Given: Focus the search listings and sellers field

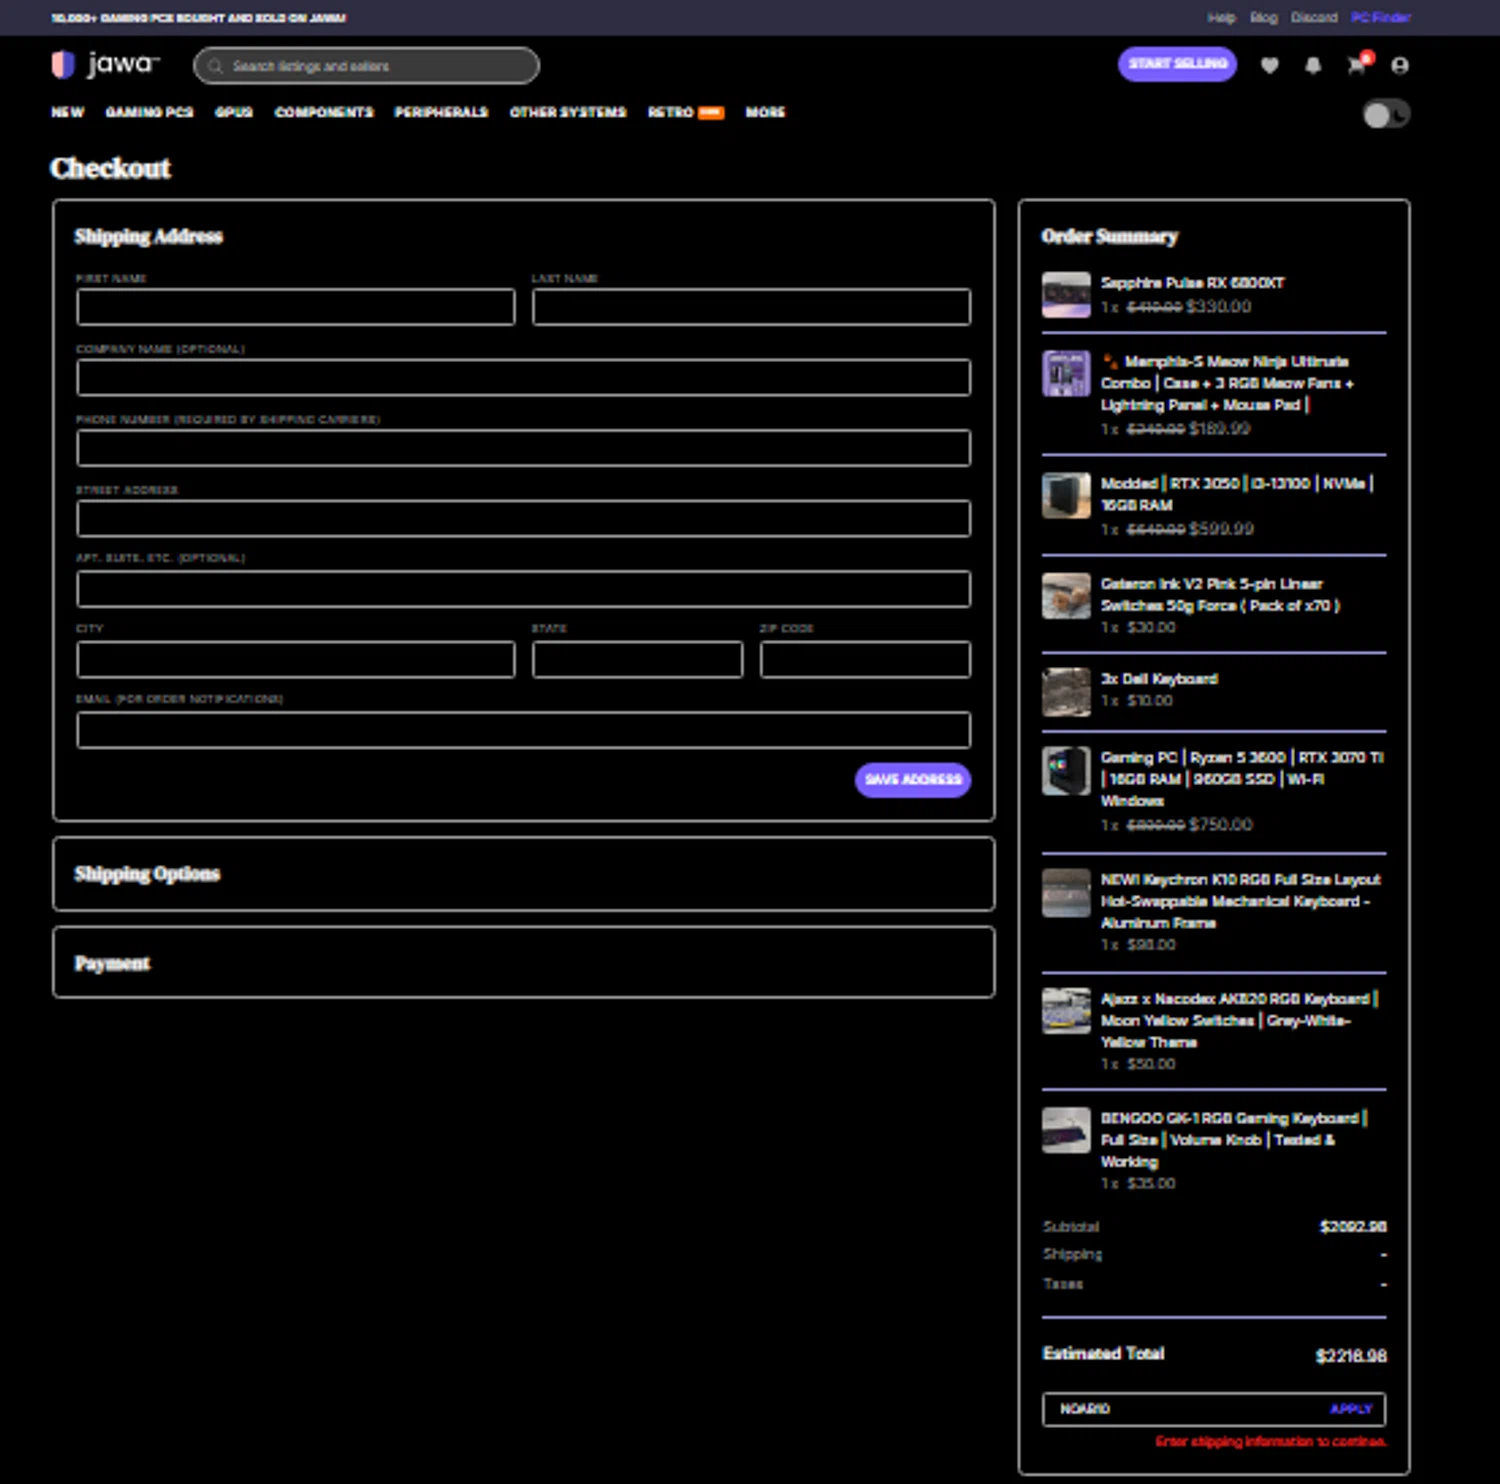Looking at the screenshot, I should (366, 66).
